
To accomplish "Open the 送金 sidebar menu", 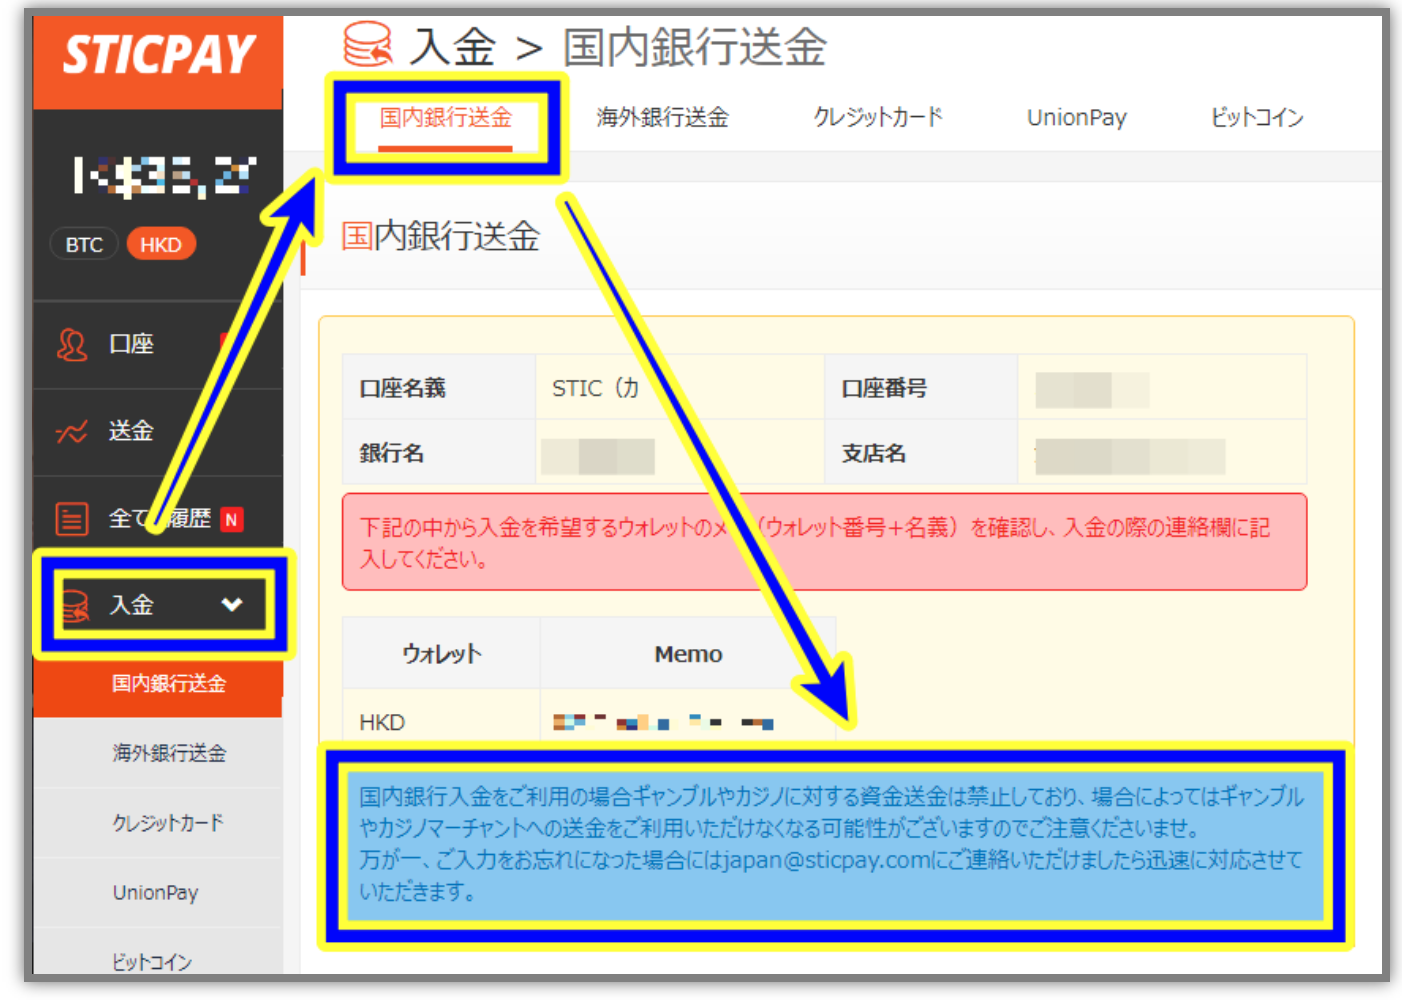I will click(x=158, y=432).
